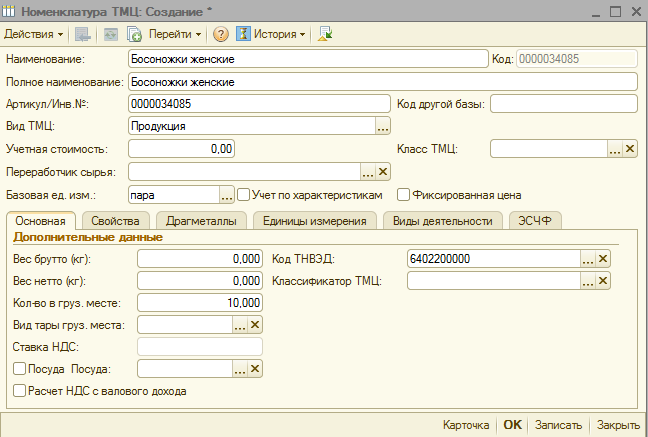Viewport: 648px width, 437px height.
Task: Click the hourglass History icon
Action: [243, 34]
